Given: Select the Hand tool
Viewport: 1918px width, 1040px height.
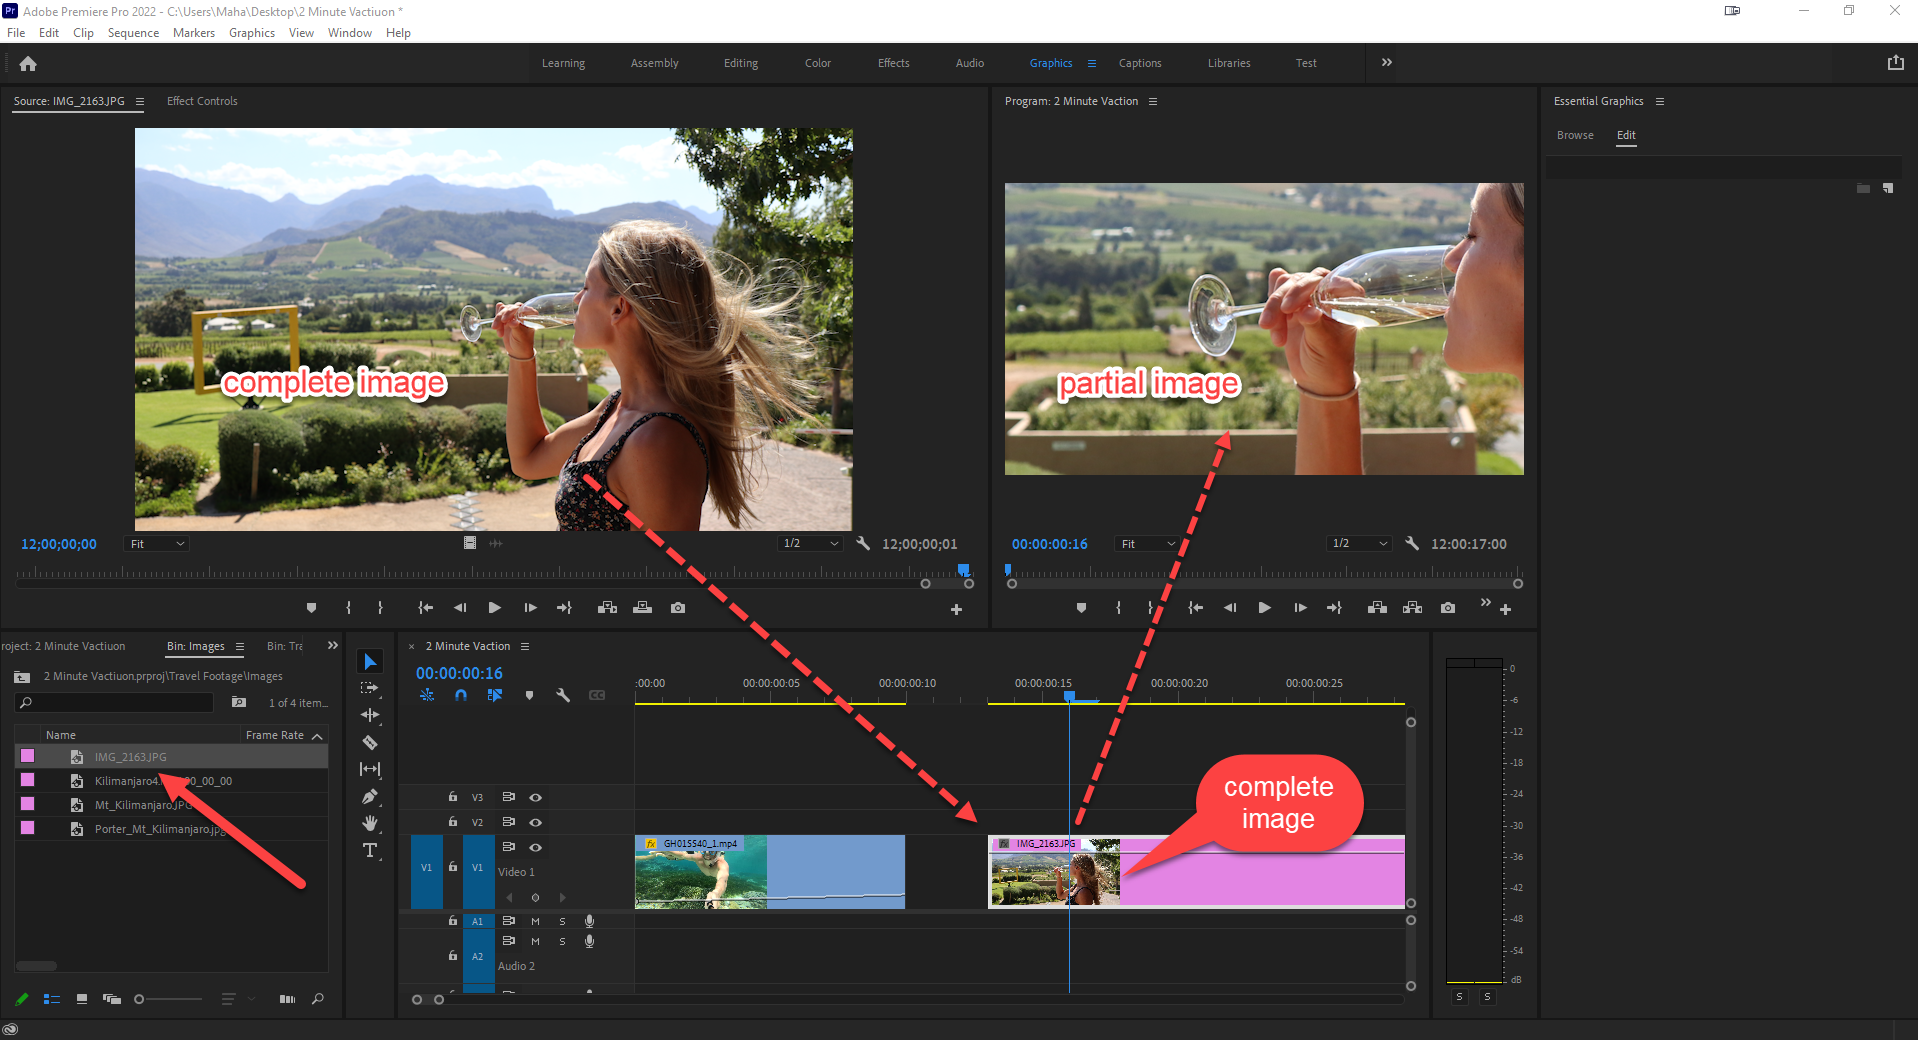Looking at the screenshot, I should pyautogui.click(x=370, y=823).
